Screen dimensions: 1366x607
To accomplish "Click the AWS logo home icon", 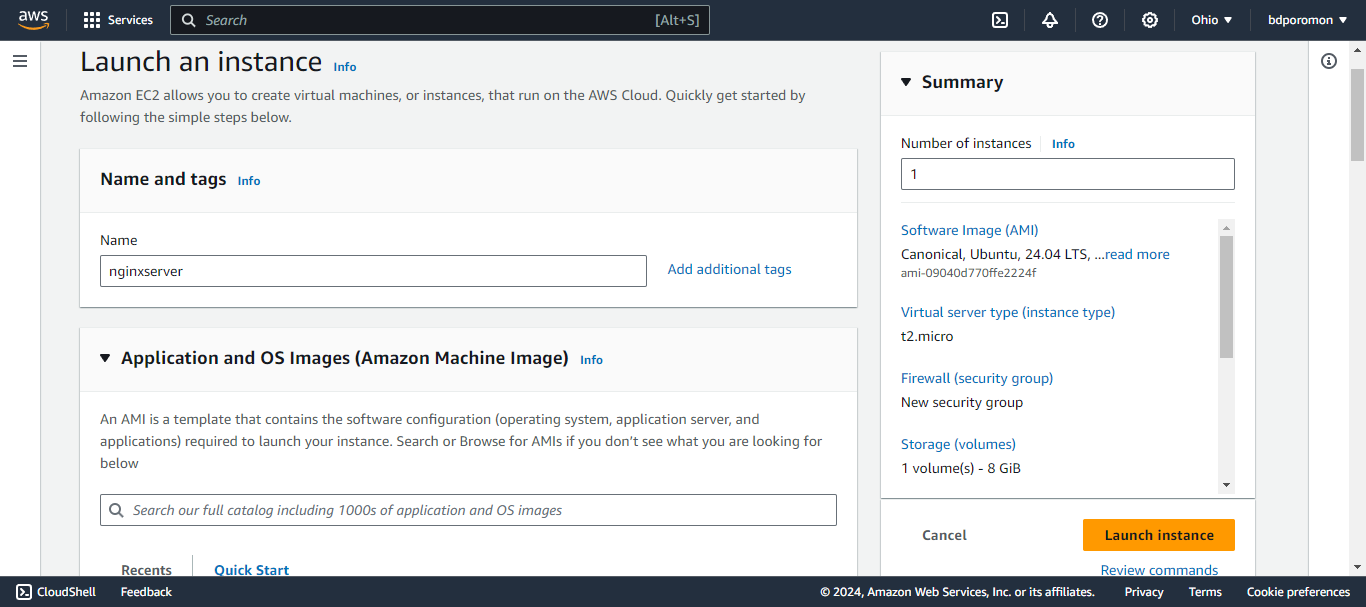I will coord(33,20).
